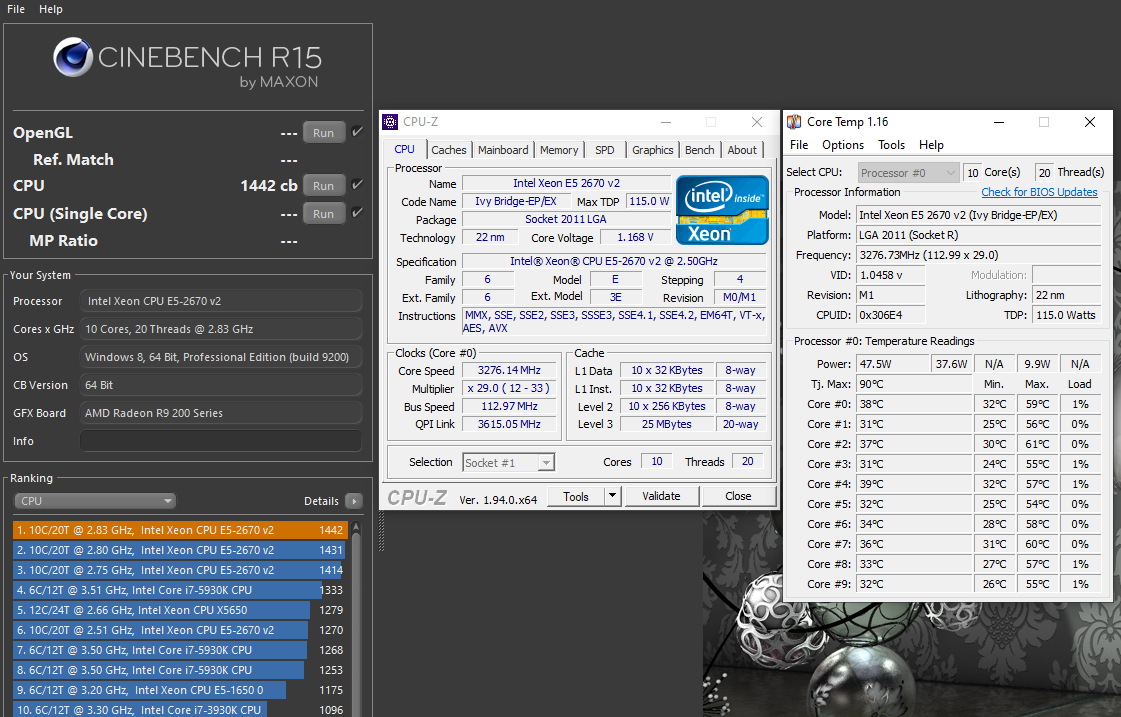Open Options menu in Core Temp
Viewport: 1121px width, 717px height.
coord(843,145)
